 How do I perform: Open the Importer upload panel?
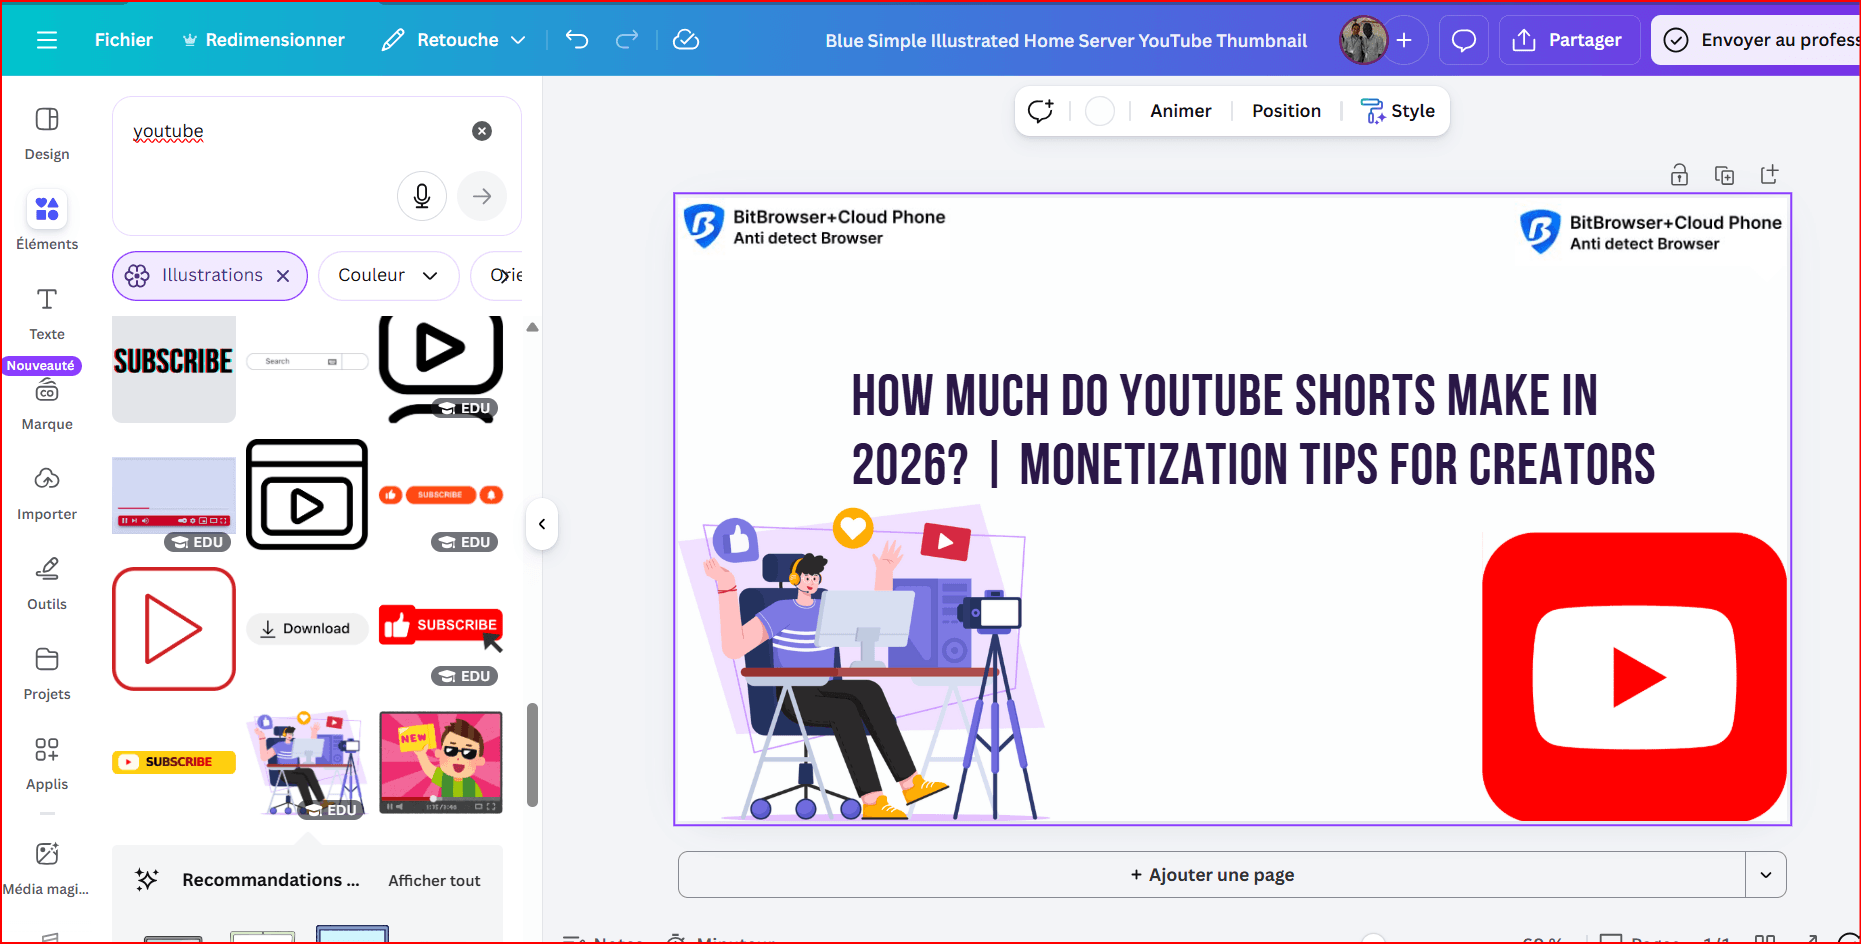47,491
